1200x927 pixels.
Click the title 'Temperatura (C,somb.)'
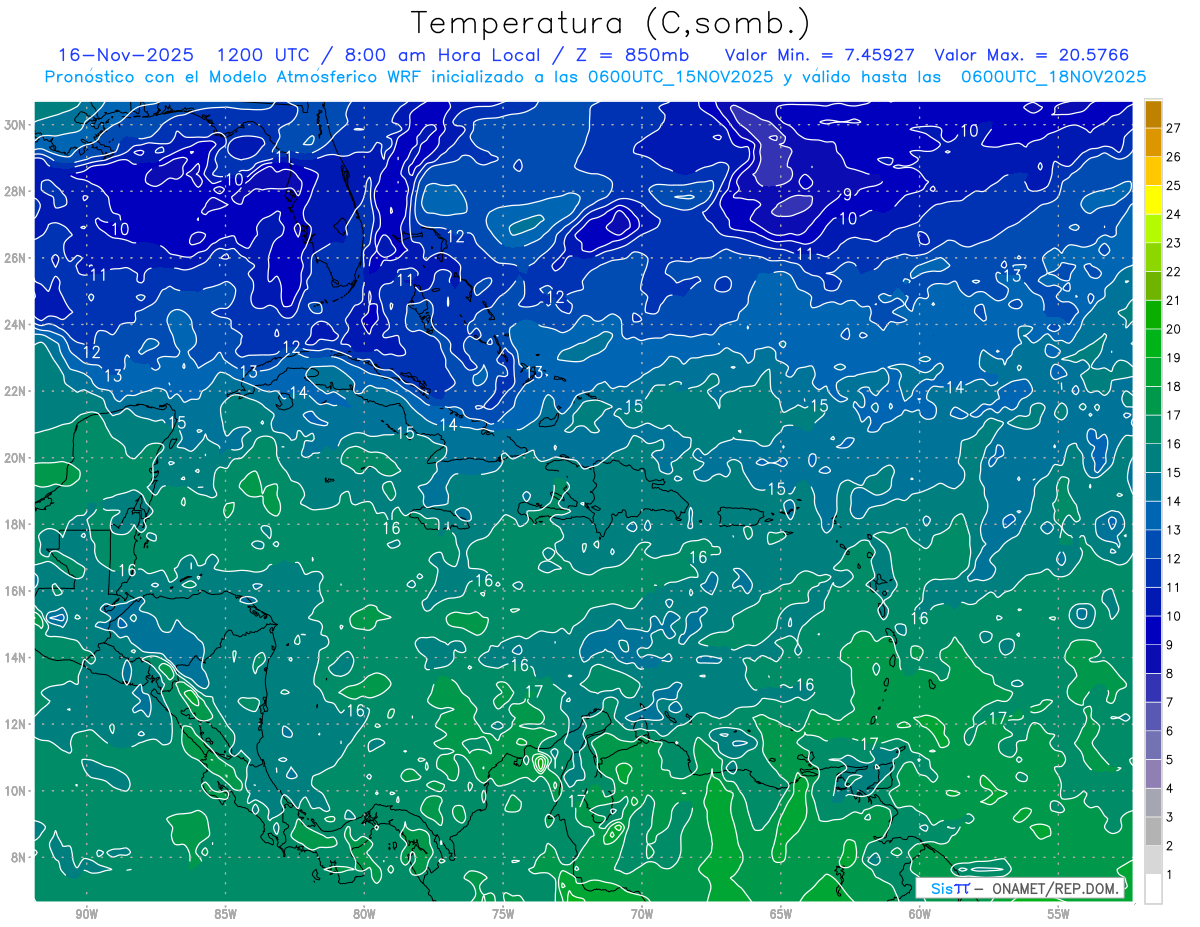tap(610, 23)
